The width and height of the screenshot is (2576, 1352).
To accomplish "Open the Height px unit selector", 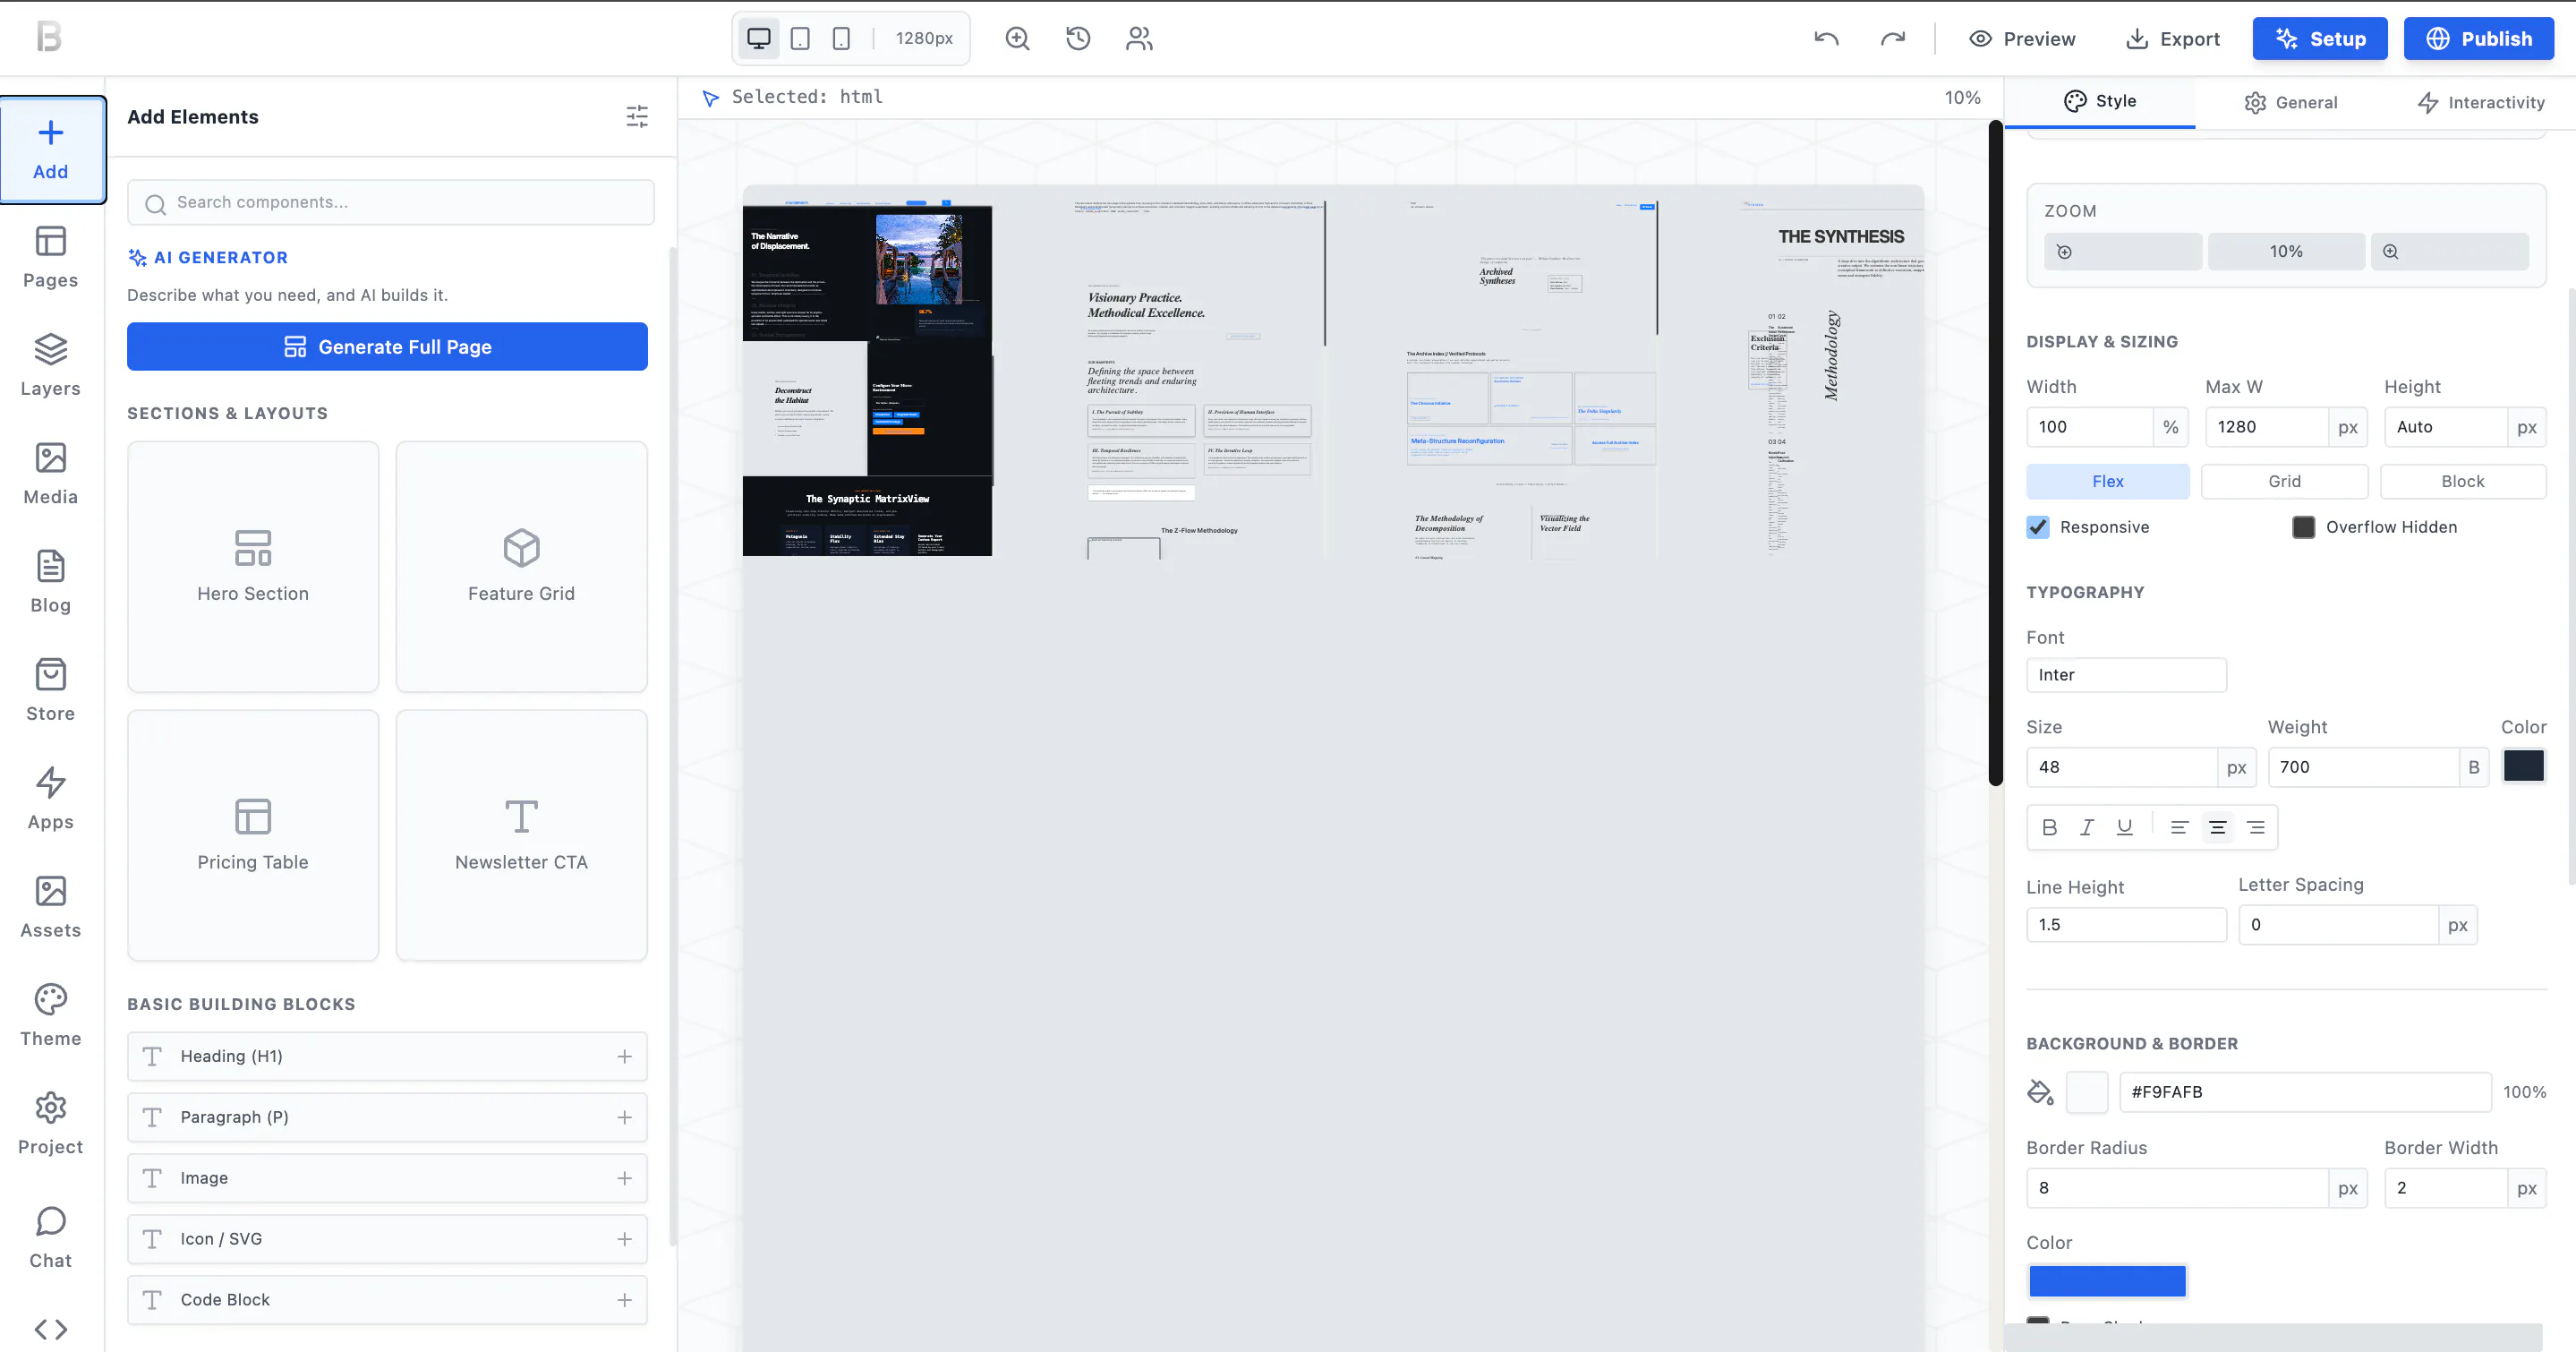I will [x=2527, y=427].
